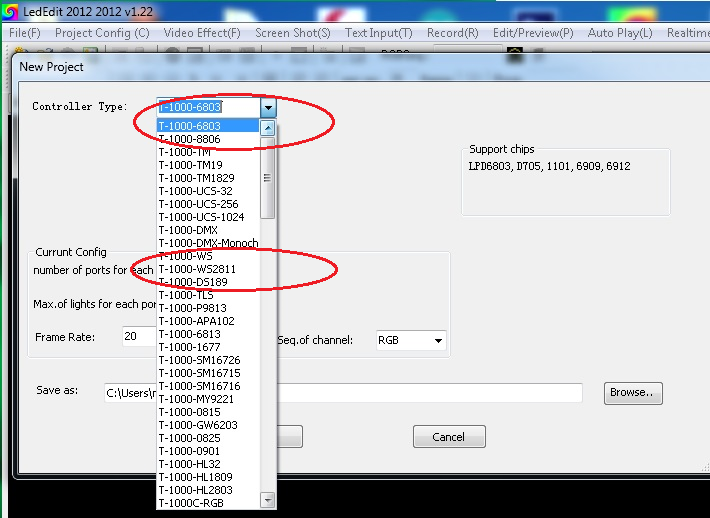Click the LedEdit app icon in title bar
This screenshot has width=710, height=518.
[x=10, y=11]
